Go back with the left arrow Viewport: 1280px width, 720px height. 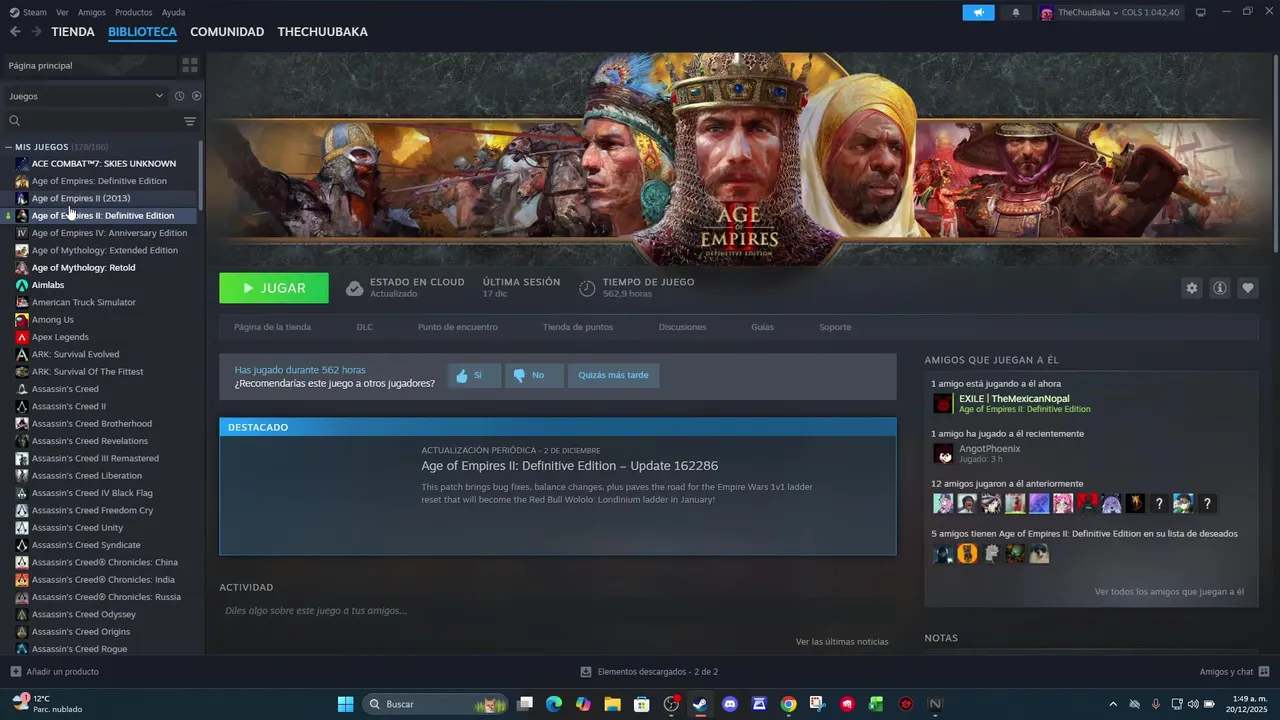click(15, 32)
